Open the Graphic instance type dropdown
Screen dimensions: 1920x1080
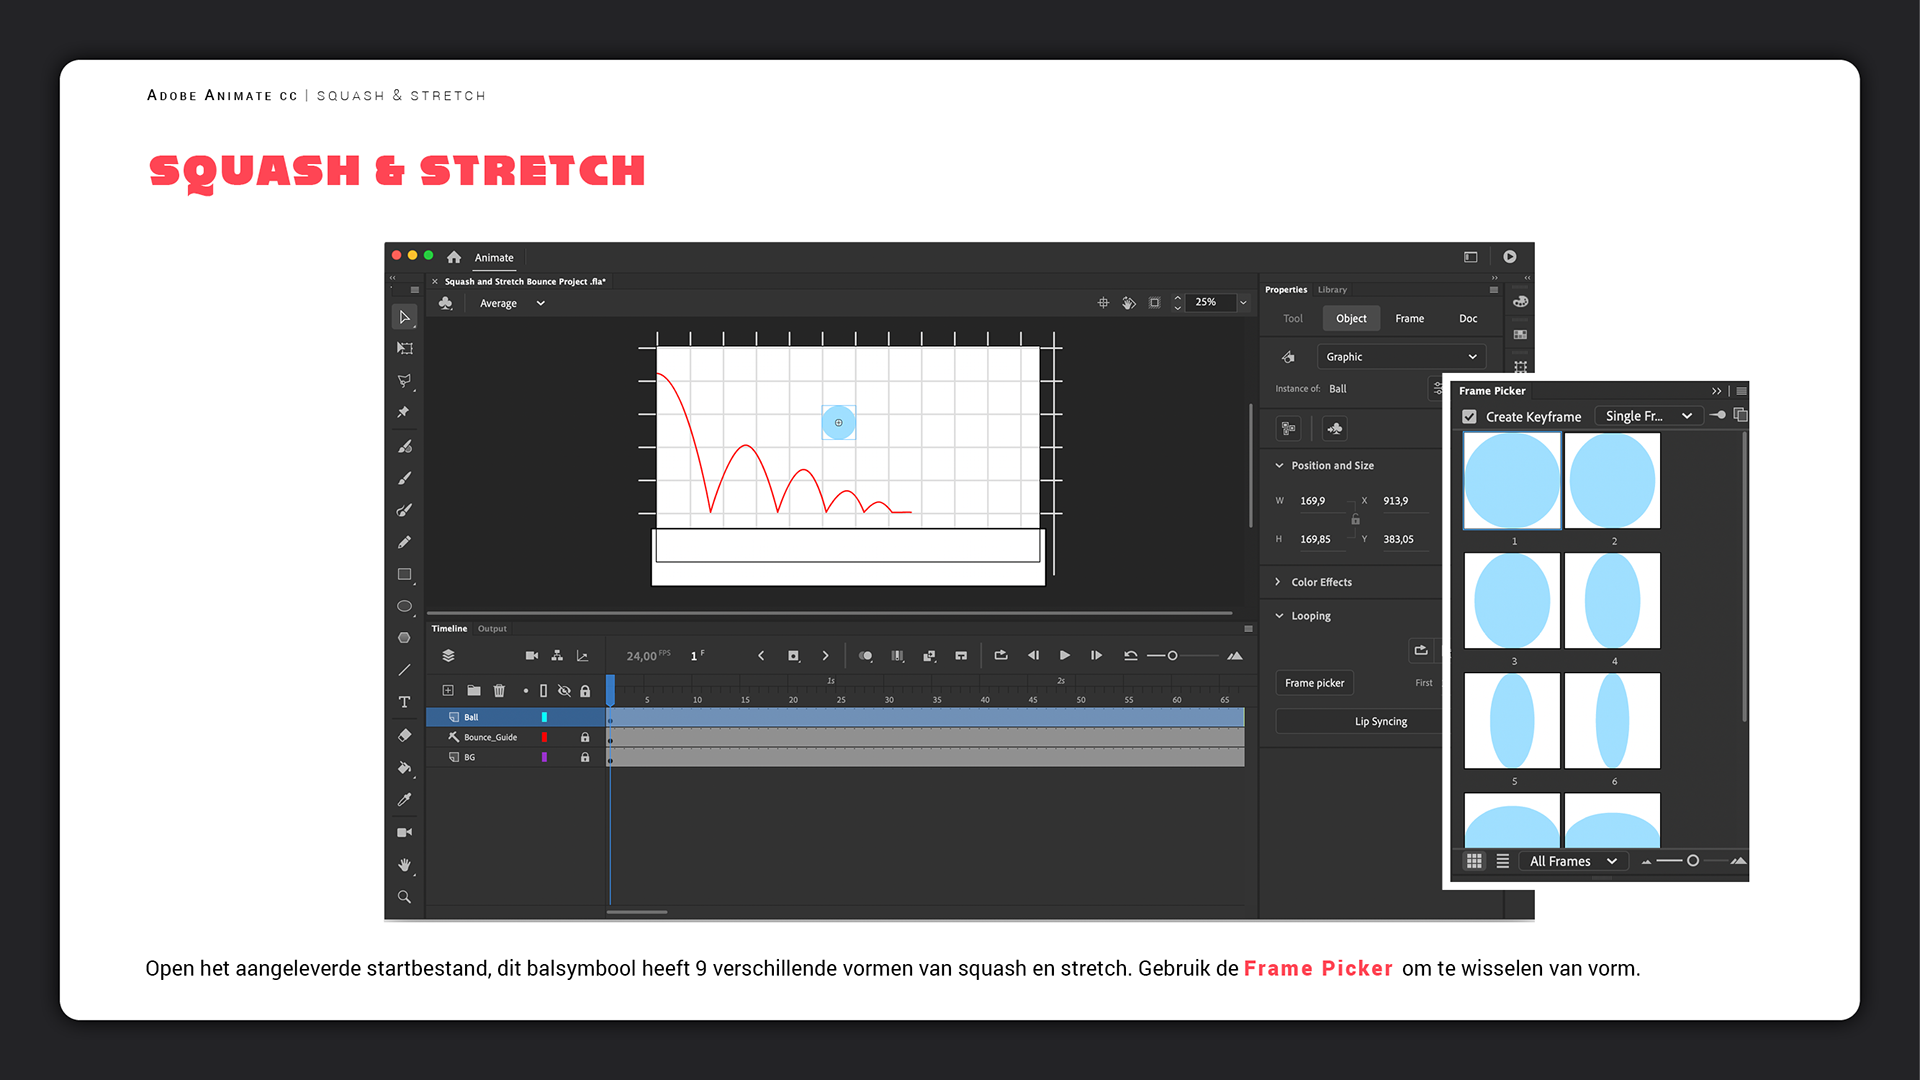tap(1400, 357)
